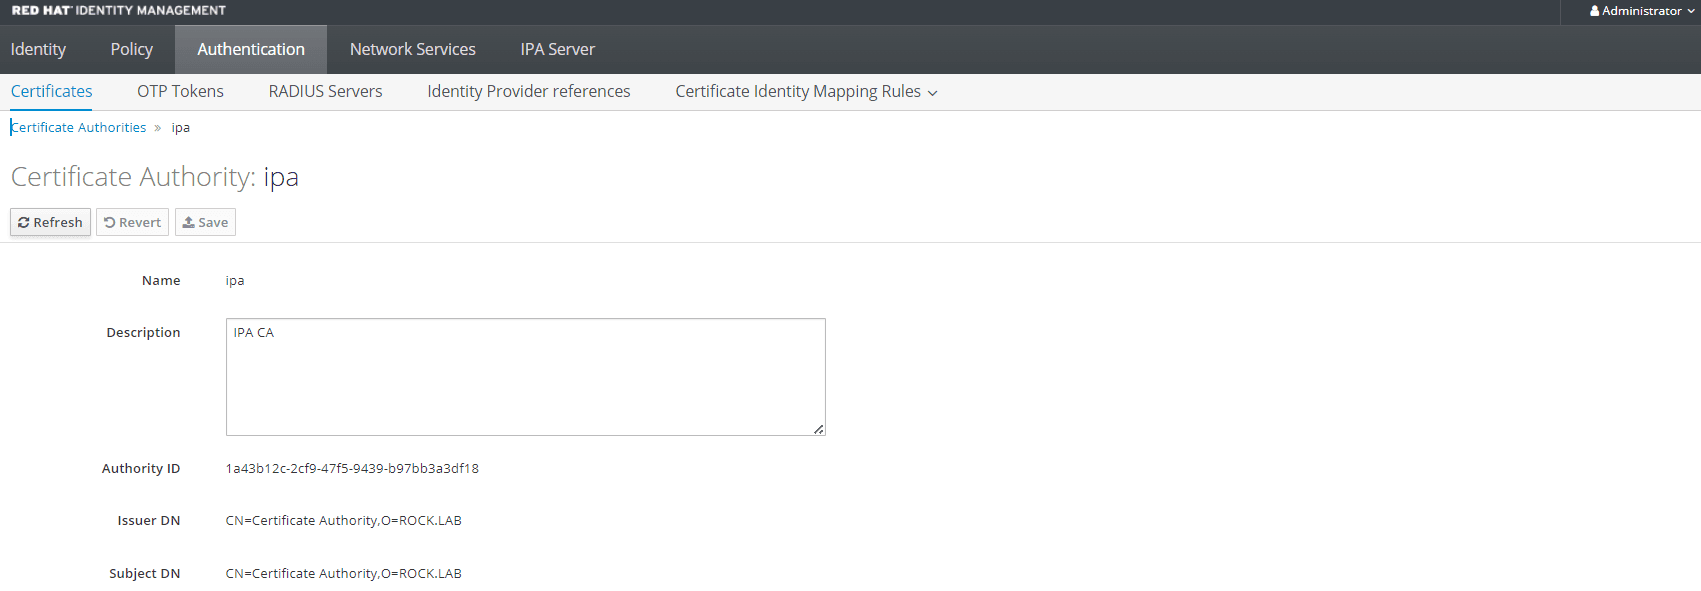1701x591 pixels.
Task: Click the Authority ID label
Action: tap(141, 468)
